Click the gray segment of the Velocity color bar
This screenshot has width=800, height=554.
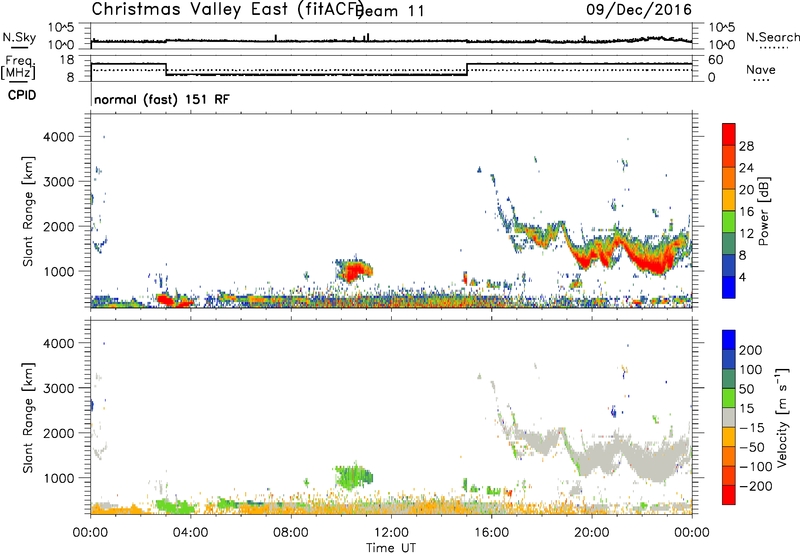[729, 417]
